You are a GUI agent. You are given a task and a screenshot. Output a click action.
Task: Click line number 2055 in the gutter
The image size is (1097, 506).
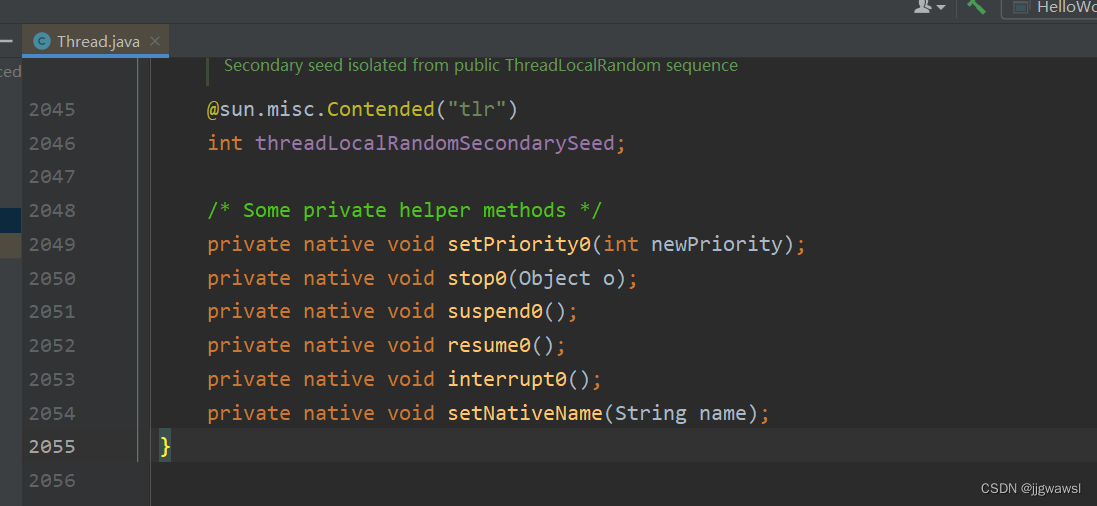pyautogui.click(x=52, y=447)
